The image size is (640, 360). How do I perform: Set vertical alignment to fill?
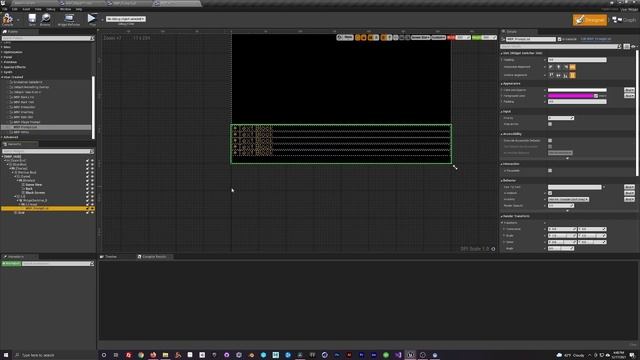pyautogui.click(x=573, y=75)
